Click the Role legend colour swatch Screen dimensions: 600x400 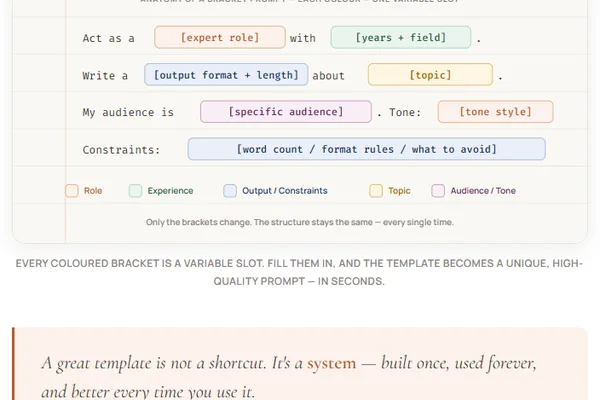point(72,191)
